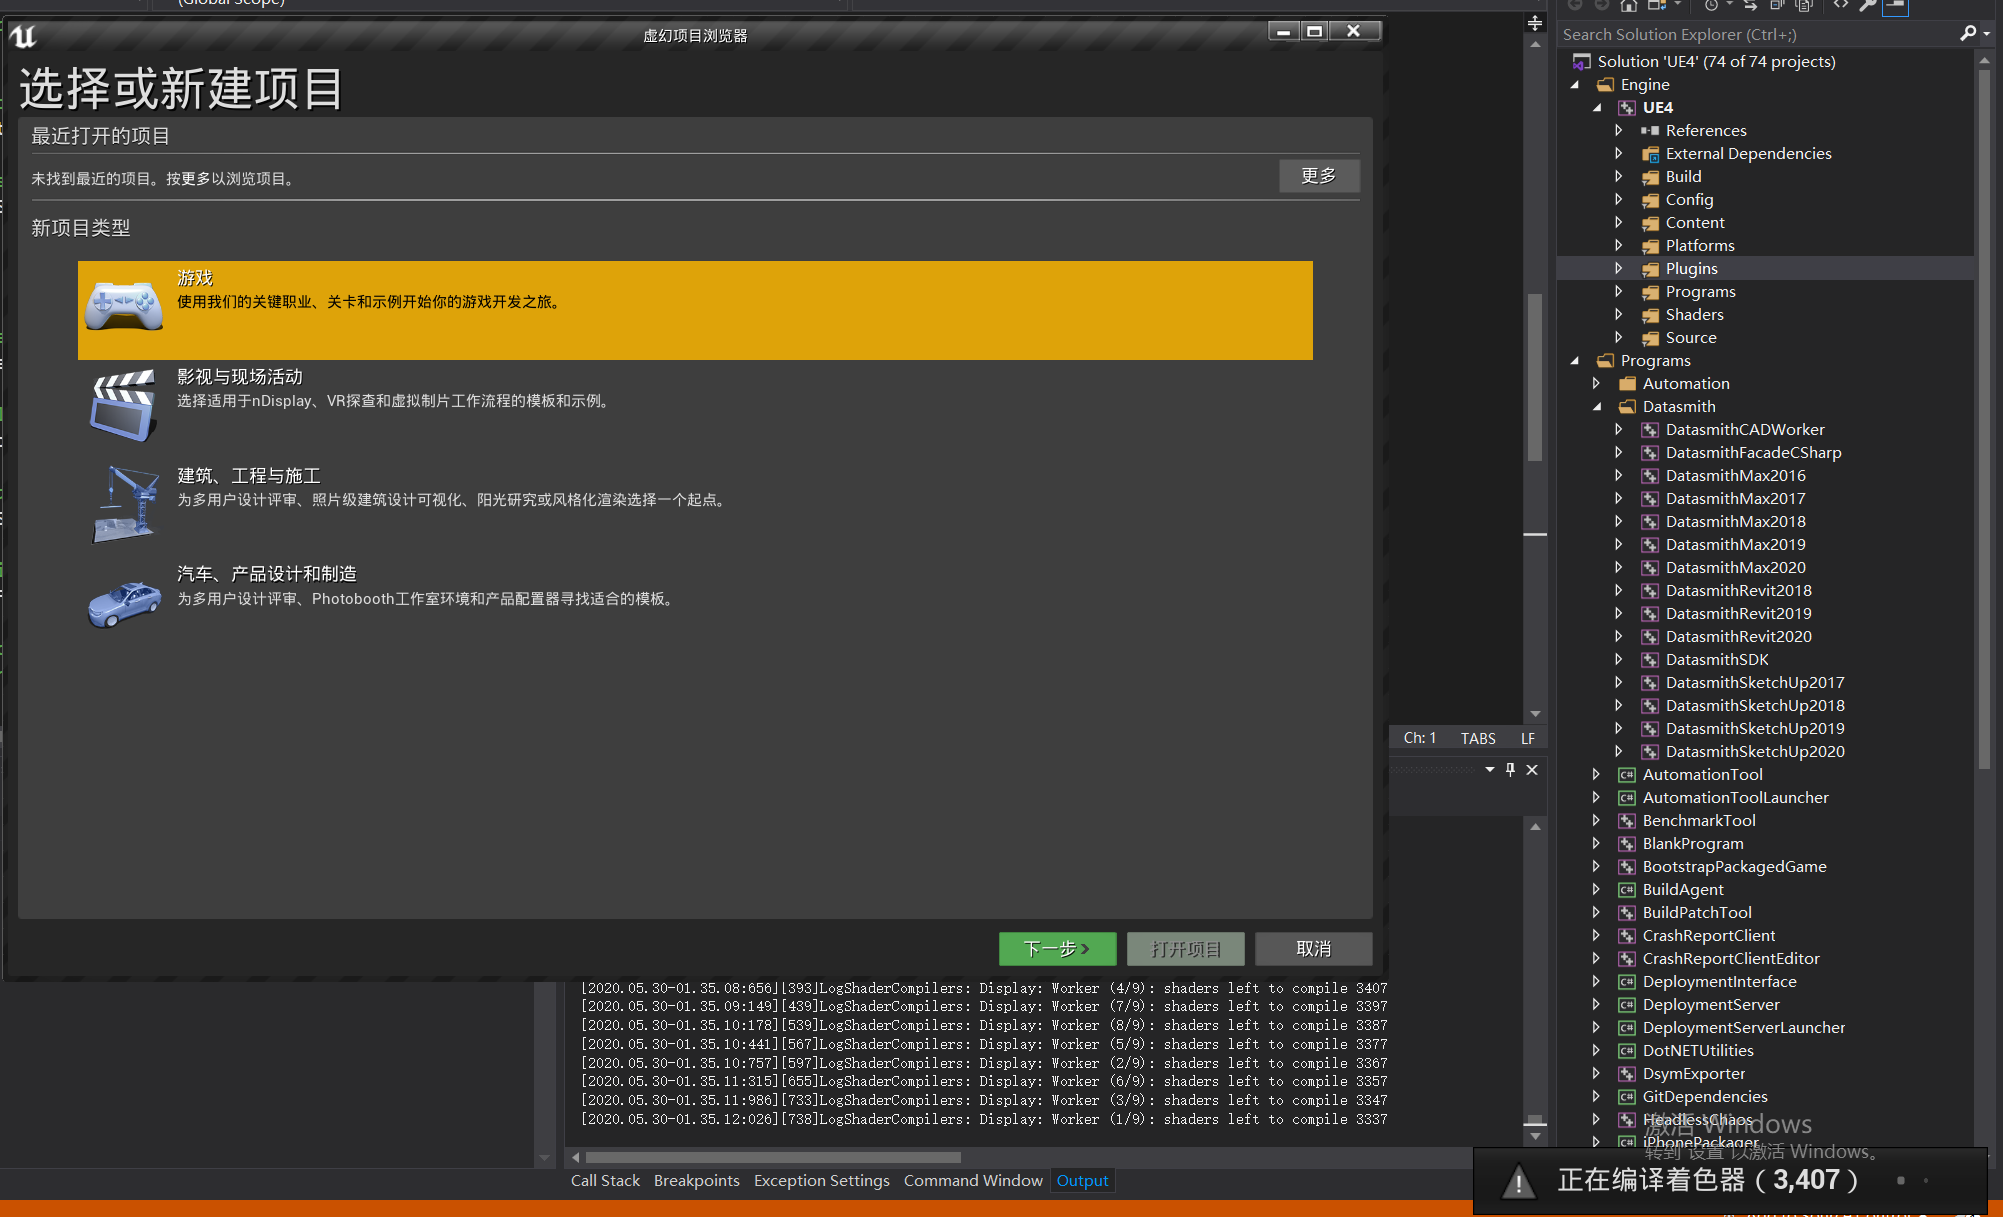Click the 更多 button for recent projects
The height and width of the screenshot is (1217, 2003).
(1319, 176)
